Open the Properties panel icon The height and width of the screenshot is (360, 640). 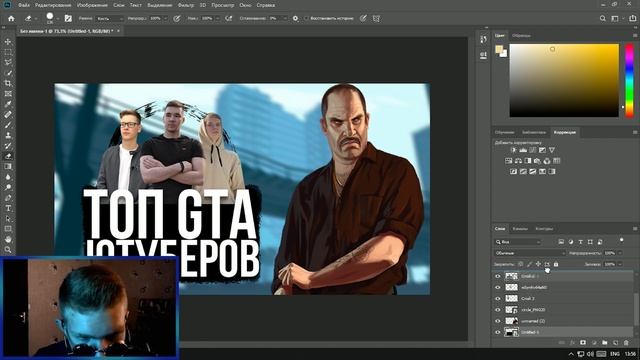[483, 55]
